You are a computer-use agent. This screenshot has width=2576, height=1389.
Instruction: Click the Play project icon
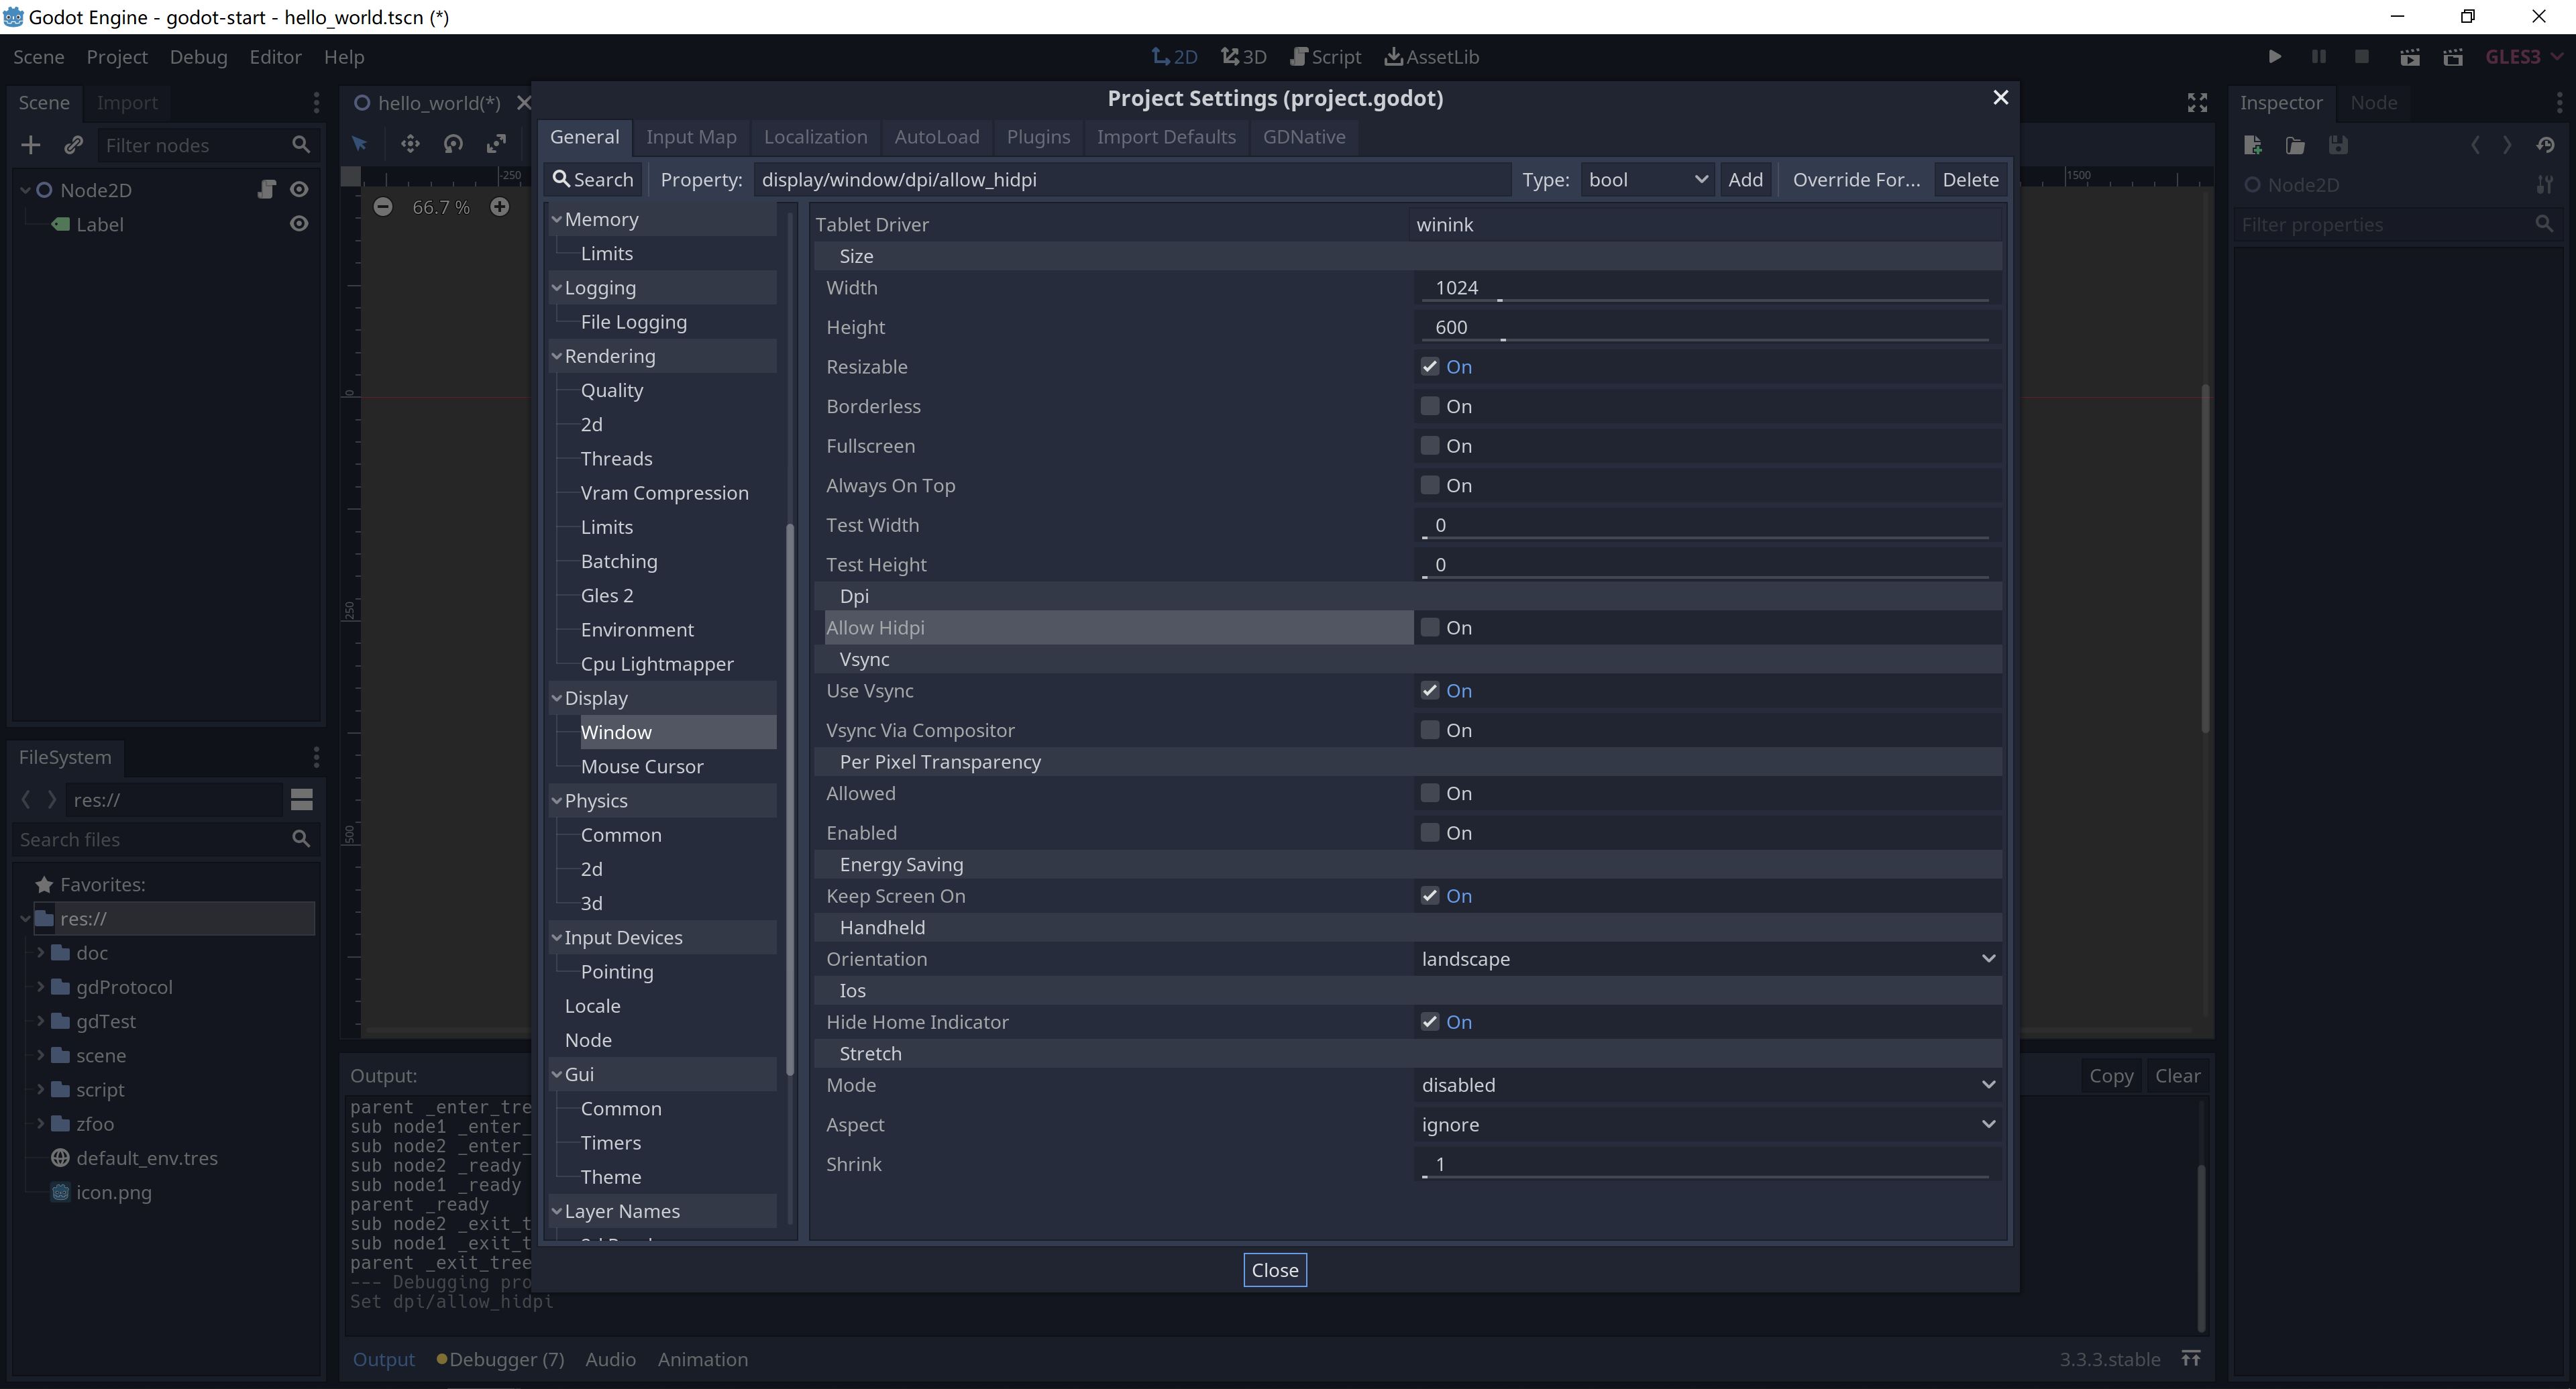point(2275,57)
